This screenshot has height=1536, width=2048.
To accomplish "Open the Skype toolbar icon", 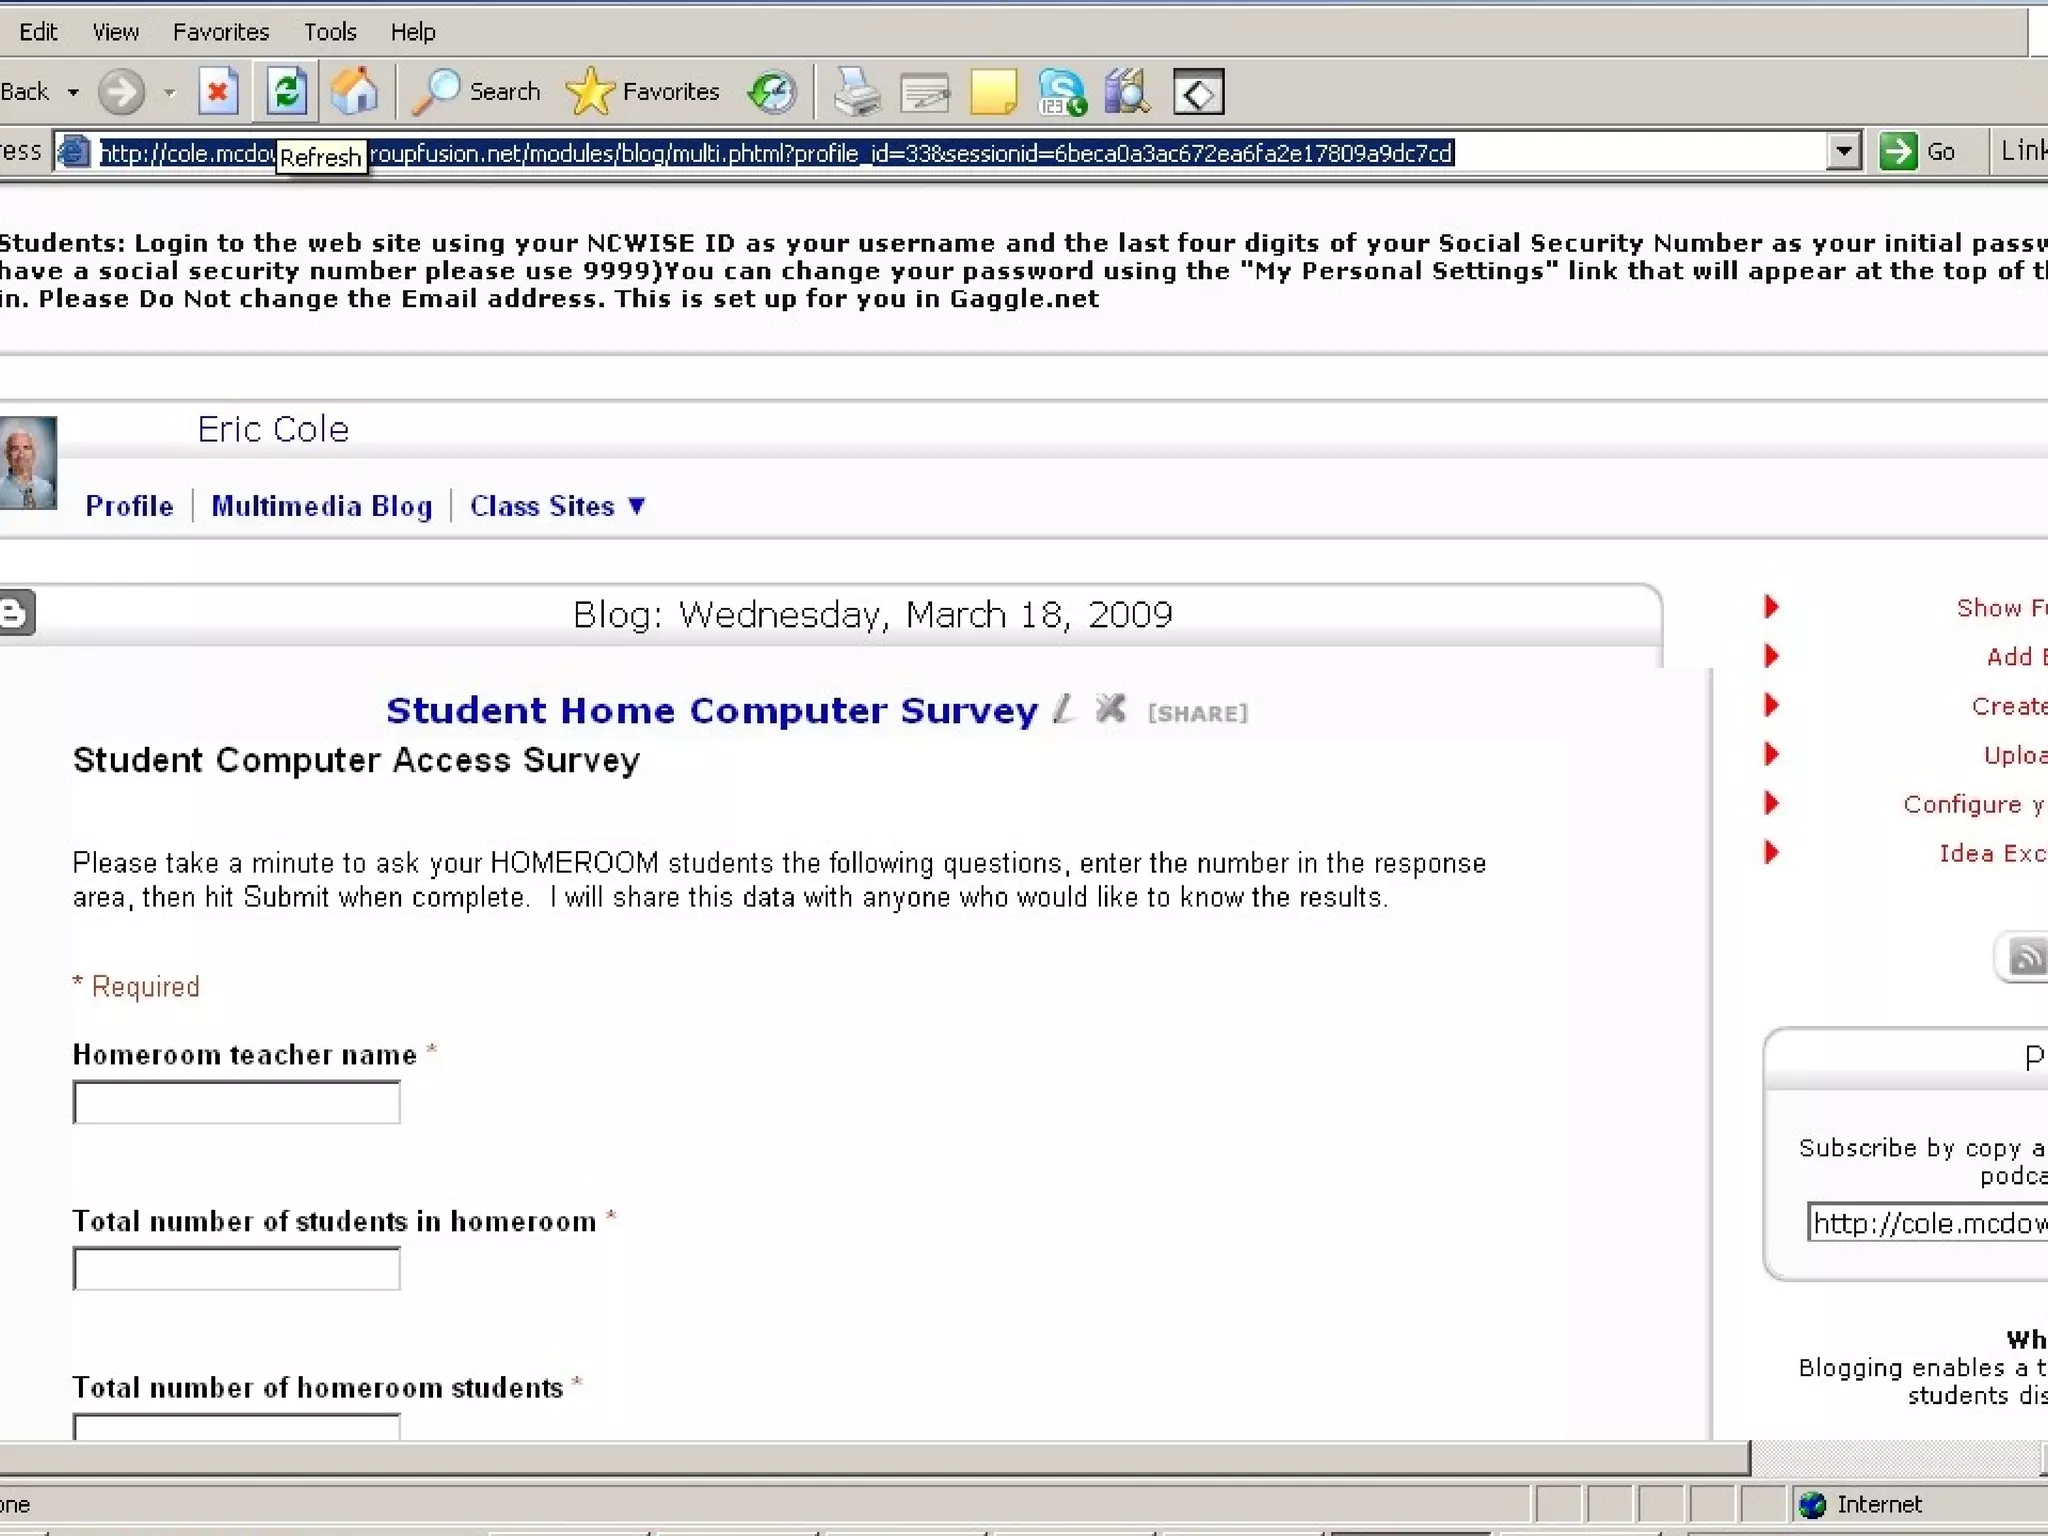I will pyautogui.click(x=1061, y=92).
